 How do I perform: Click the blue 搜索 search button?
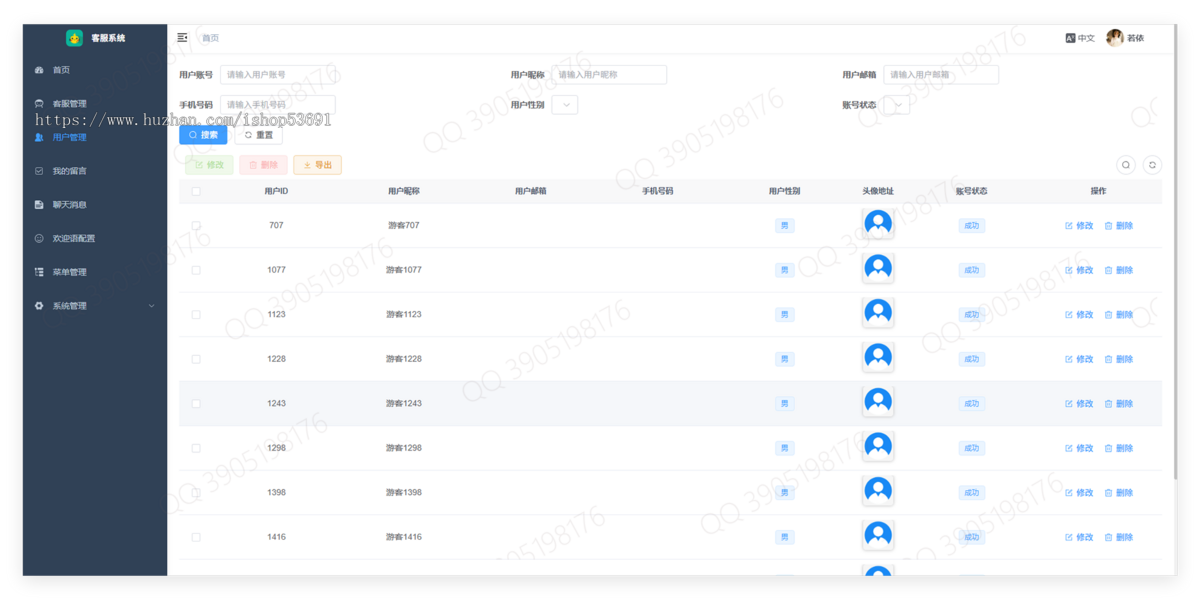click(203, 135)
